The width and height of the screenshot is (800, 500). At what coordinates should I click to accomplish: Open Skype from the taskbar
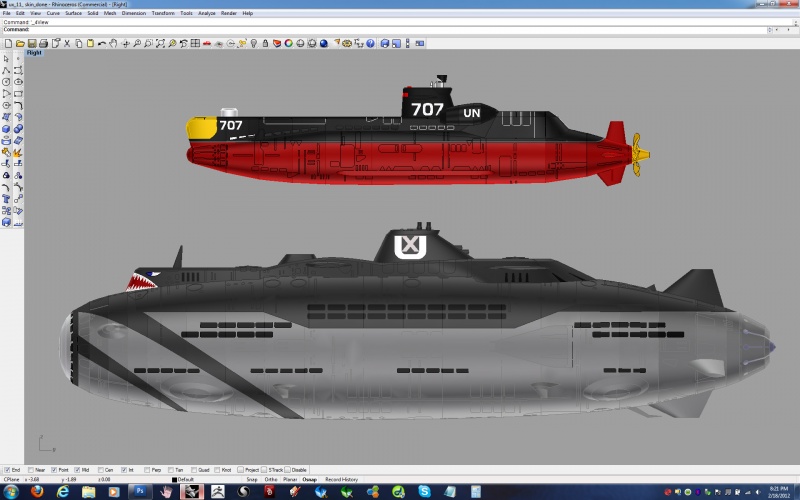(x=424, y=492)
